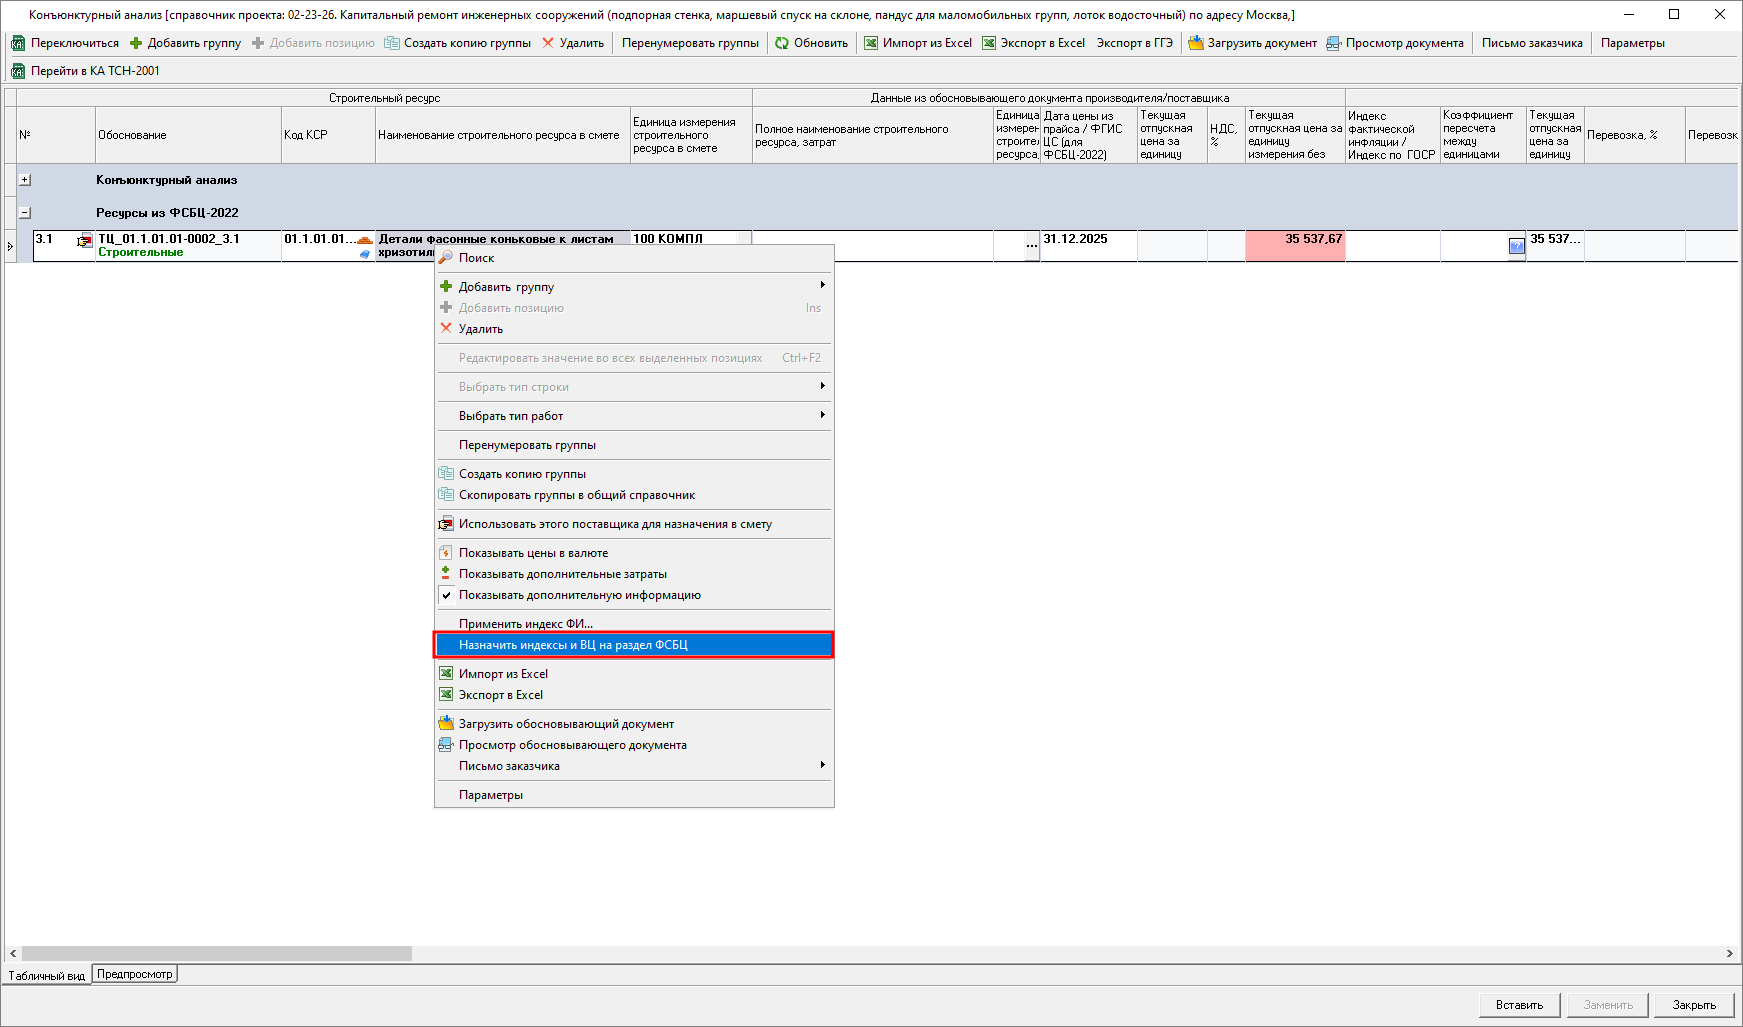The height and width of the screenshot is (1027, 1743).
Task: Open Письмо заказчика in the toolbar
Action: pyautogui.click(x=1532, y=43)
